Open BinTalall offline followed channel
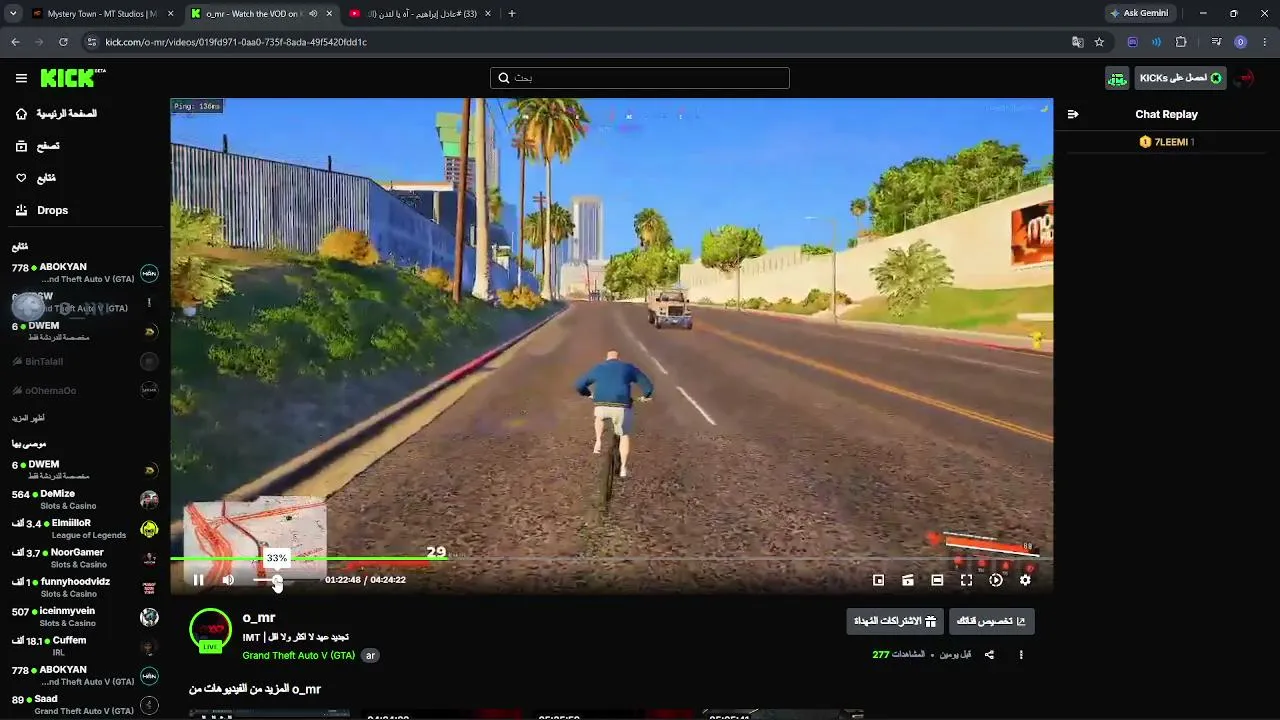Screen dimensions: 1280x720 click(85, 361)
